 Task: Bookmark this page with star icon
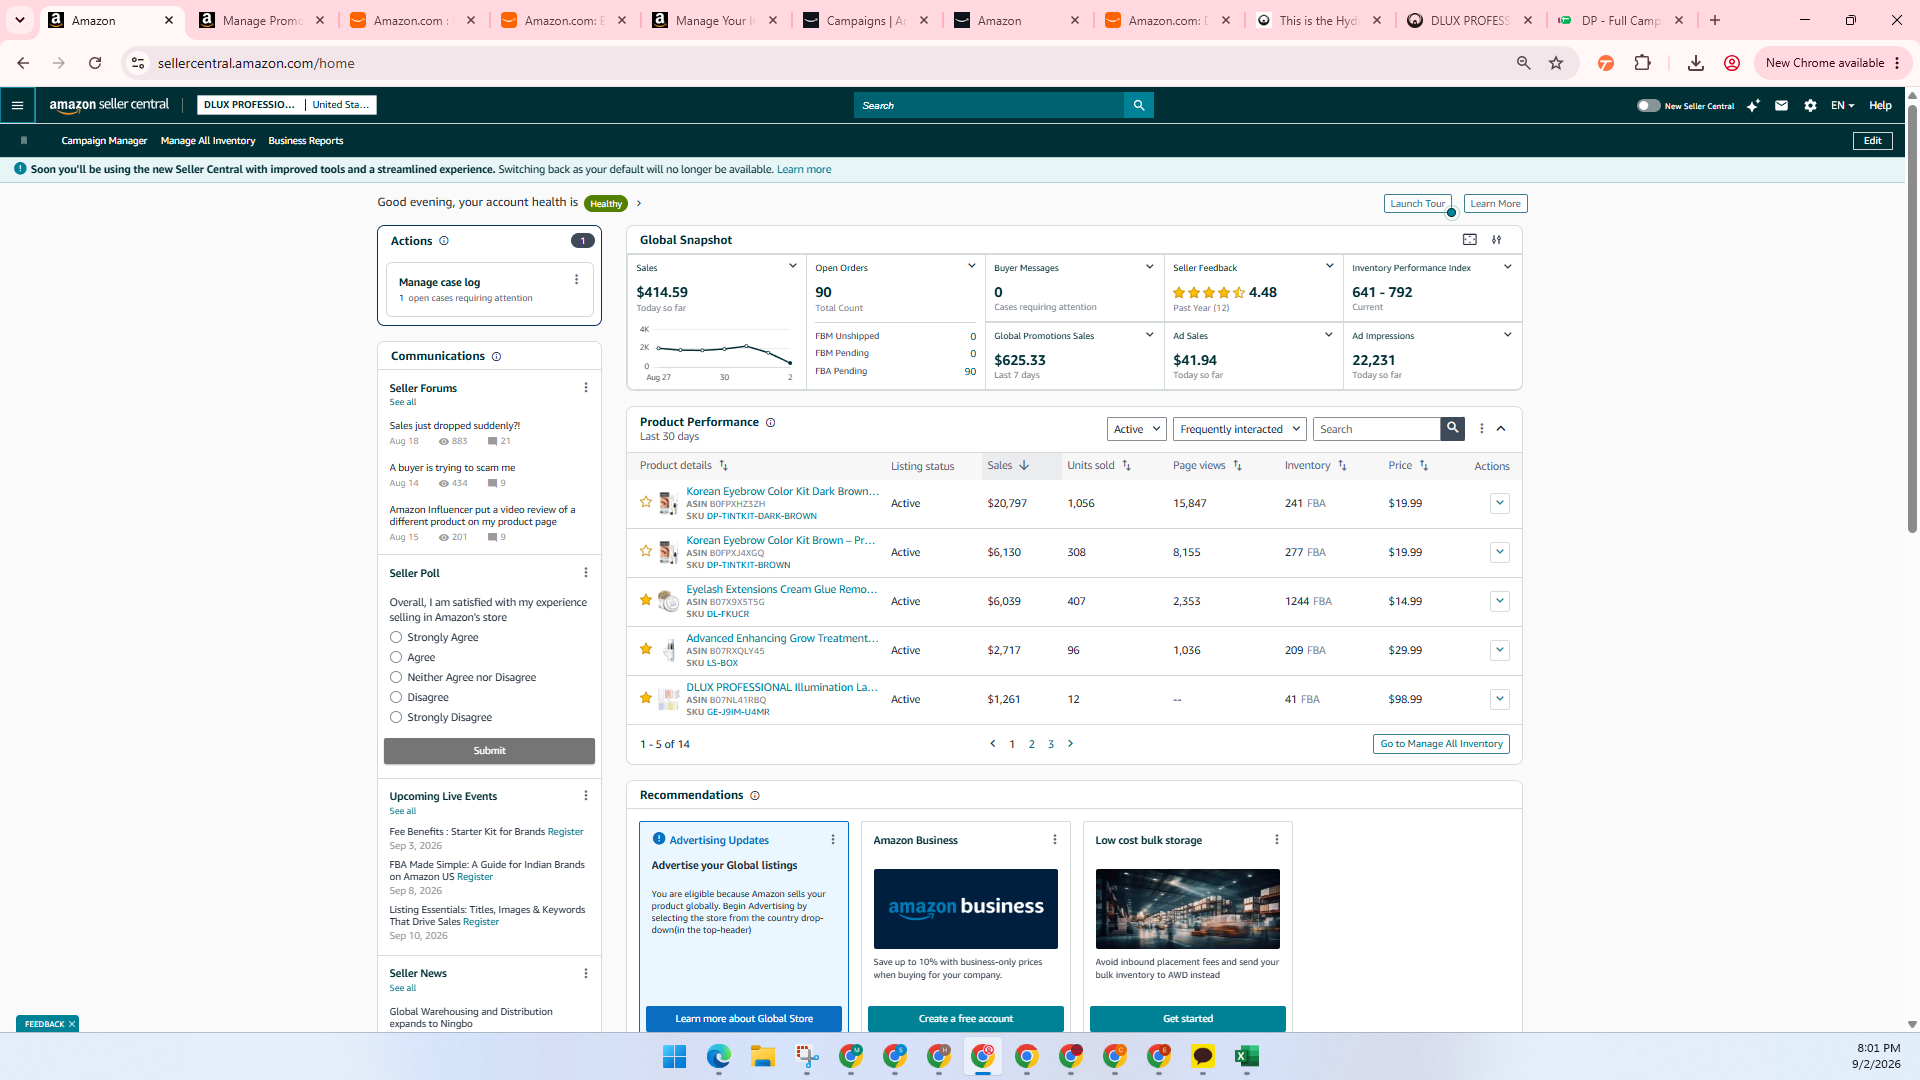click(1556, 63)
